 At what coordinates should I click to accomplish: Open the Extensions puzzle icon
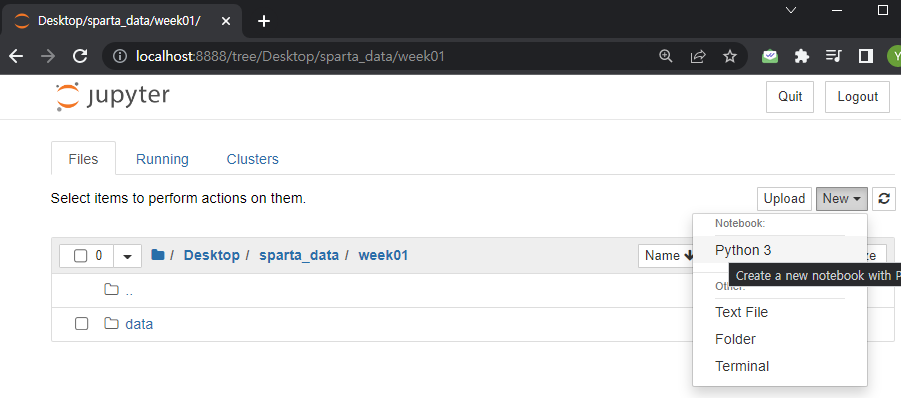[x=802, y=56]
